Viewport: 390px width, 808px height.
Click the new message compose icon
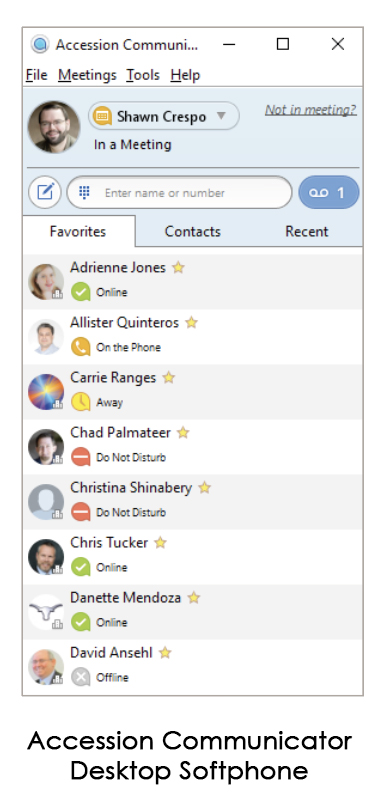point(45,193)
